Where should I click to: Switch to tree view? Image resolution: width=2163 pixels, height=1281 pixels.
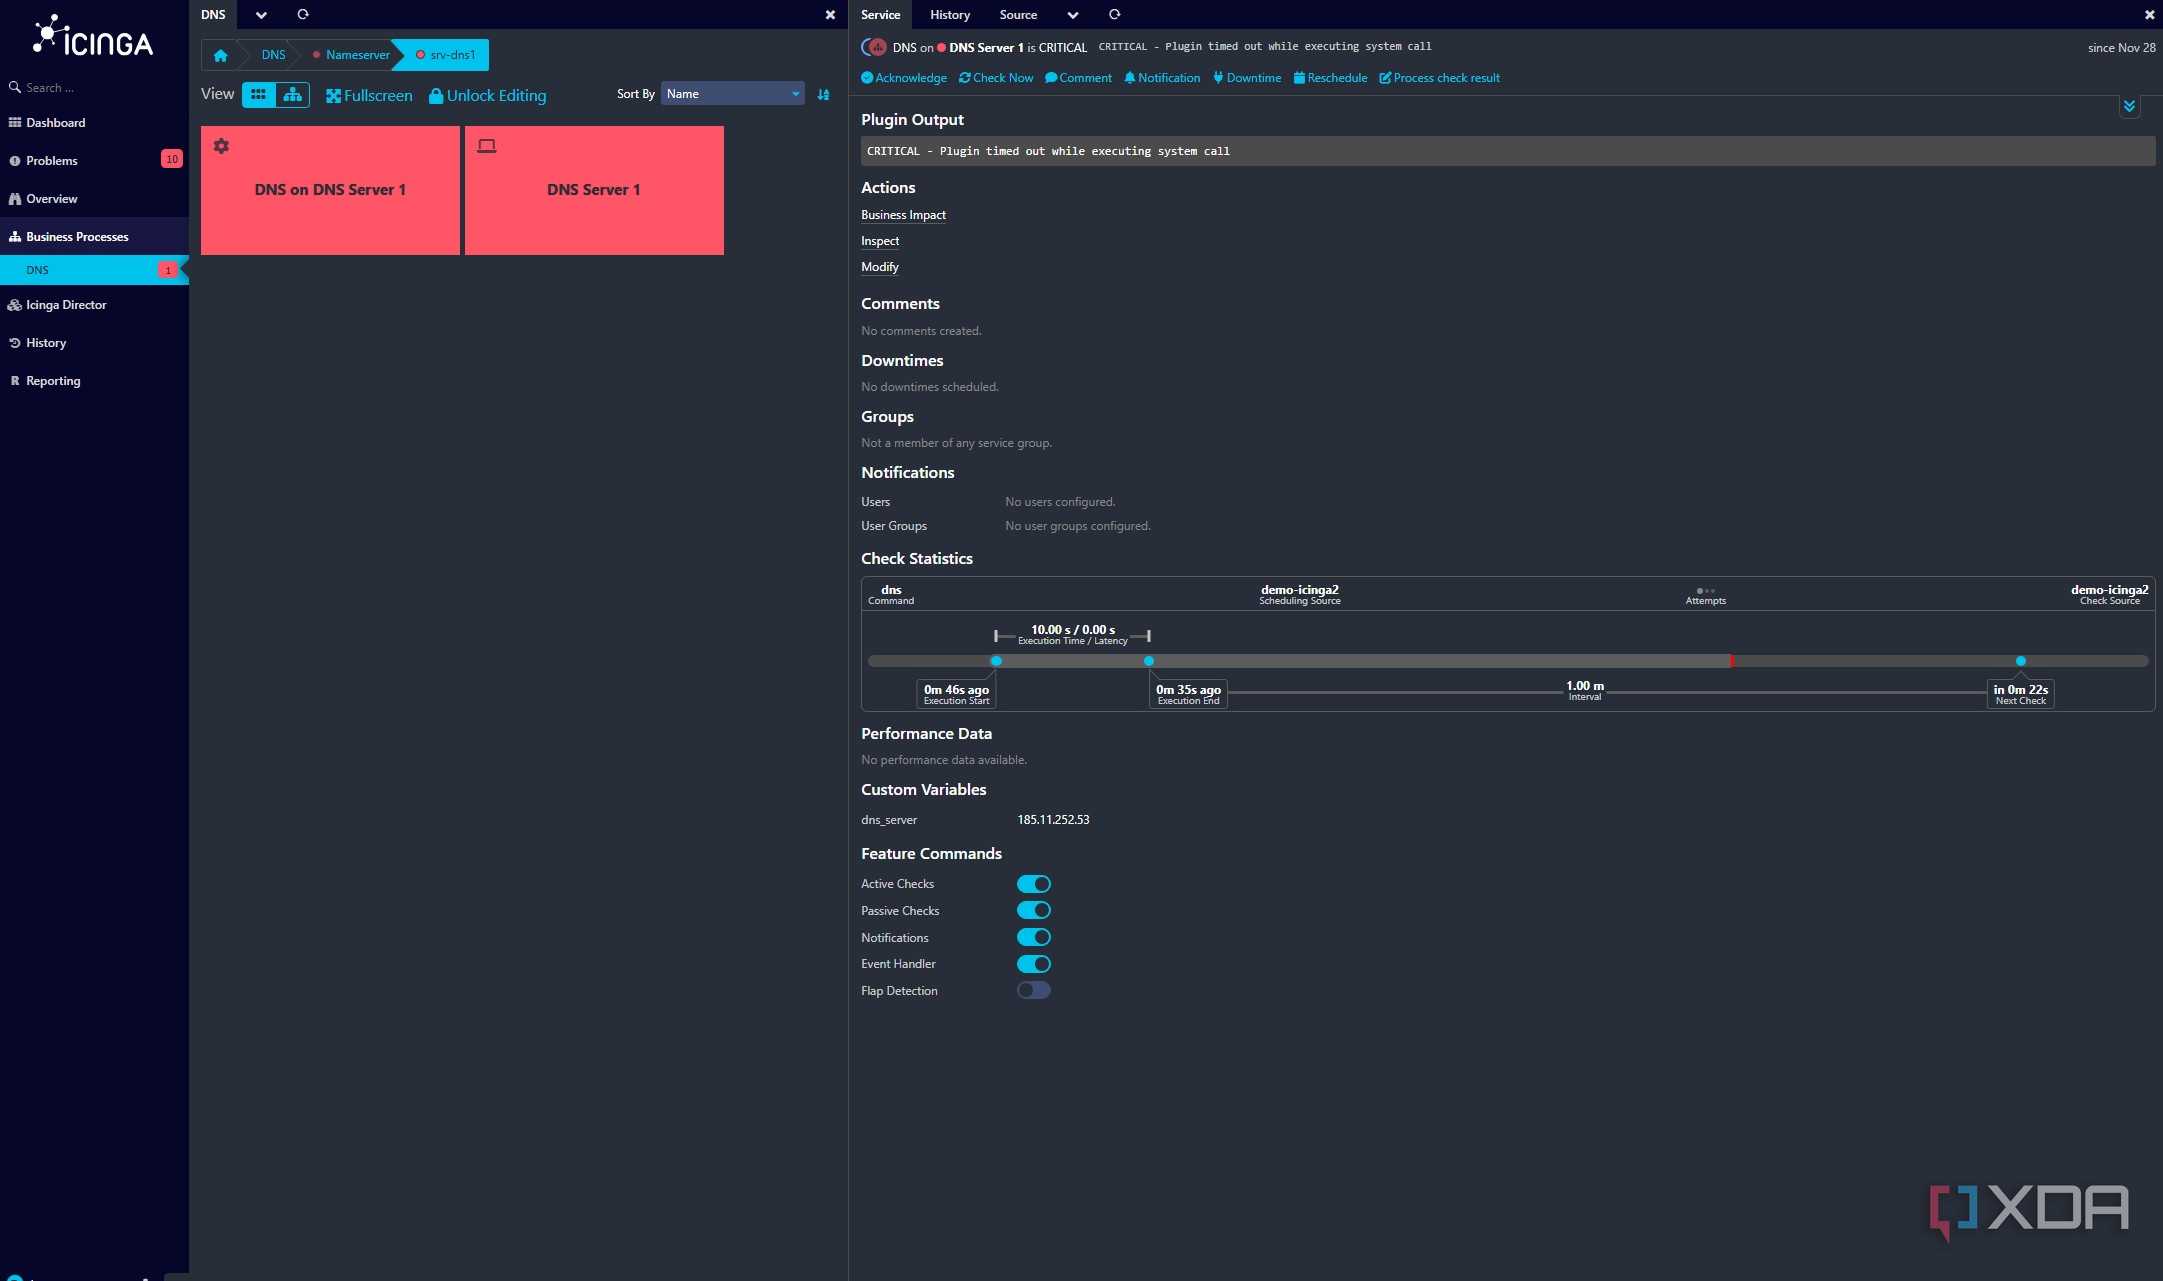[293, 94]
